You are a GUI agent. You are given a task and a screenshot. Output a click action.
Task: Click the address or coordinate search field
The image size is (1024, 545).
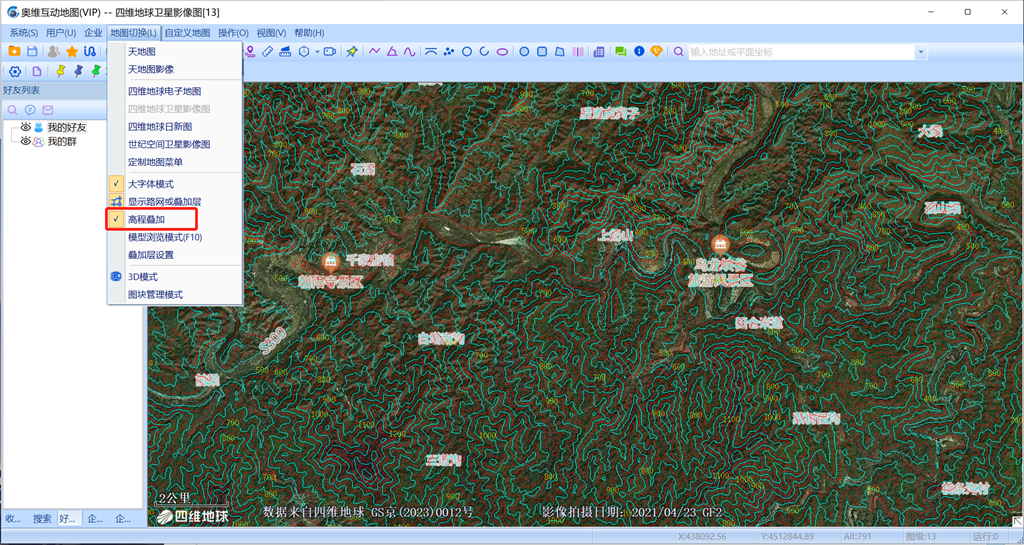(x=800, y=52)
